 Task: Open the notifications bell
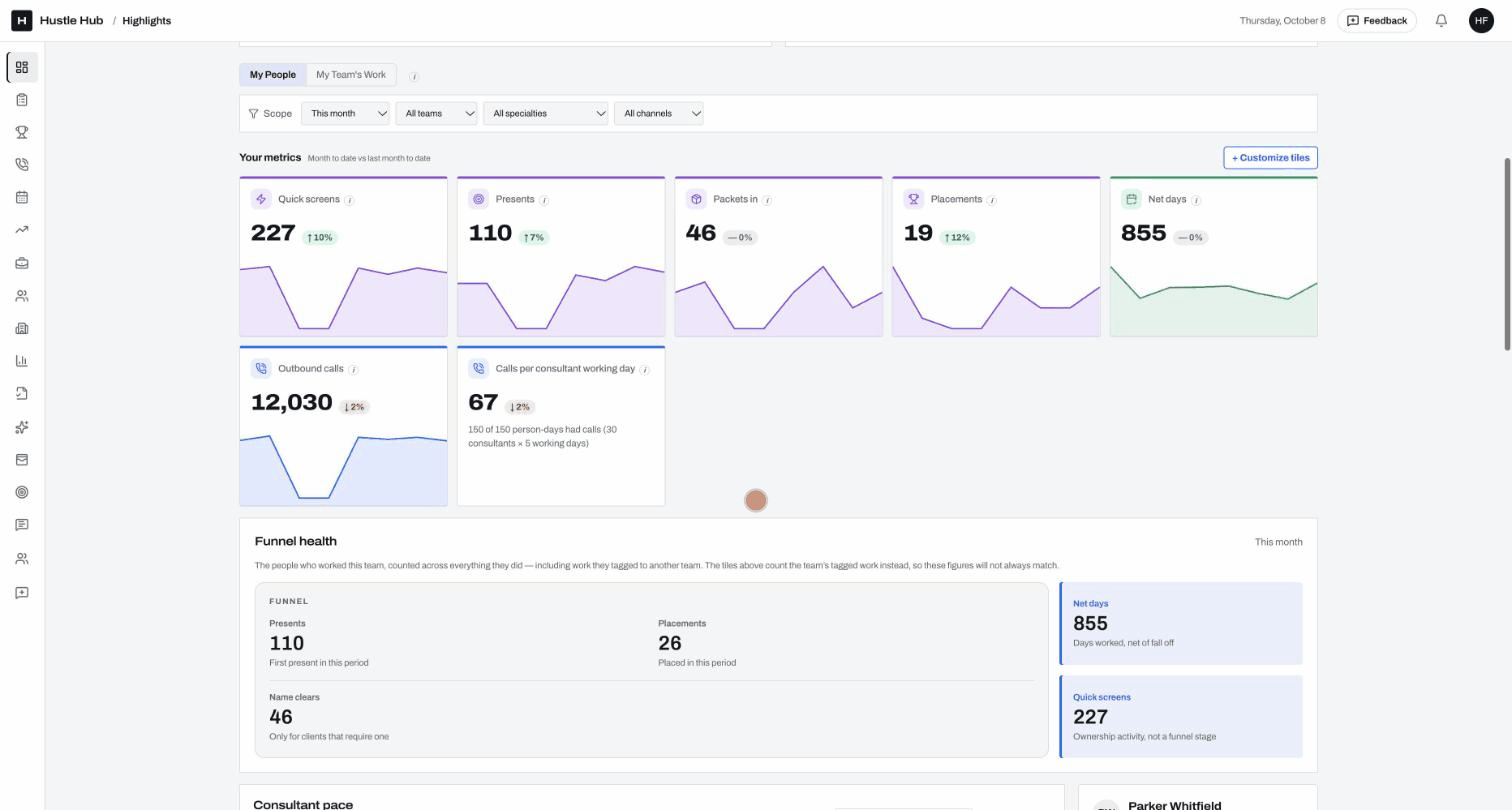pos(1441,20)
